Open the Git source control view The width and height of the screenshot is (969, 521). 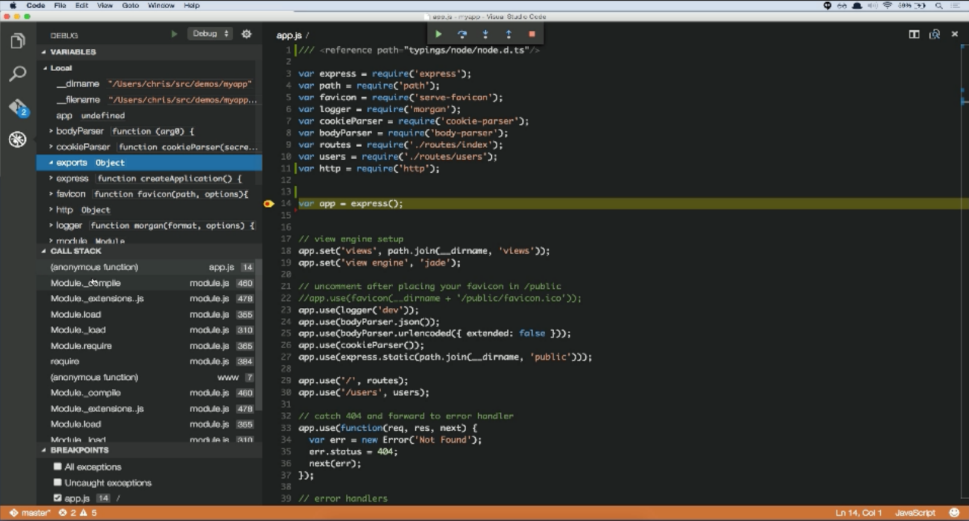(x=17, y=107)
